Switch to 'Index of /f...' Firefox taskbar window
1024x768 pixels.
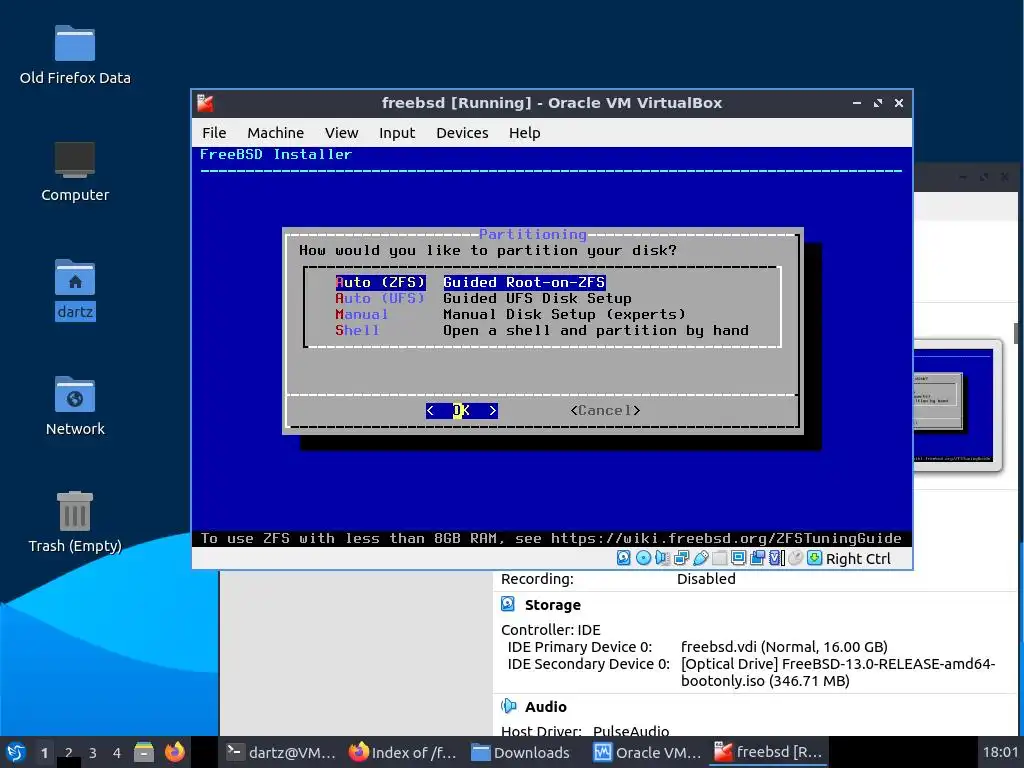[402, 752]
